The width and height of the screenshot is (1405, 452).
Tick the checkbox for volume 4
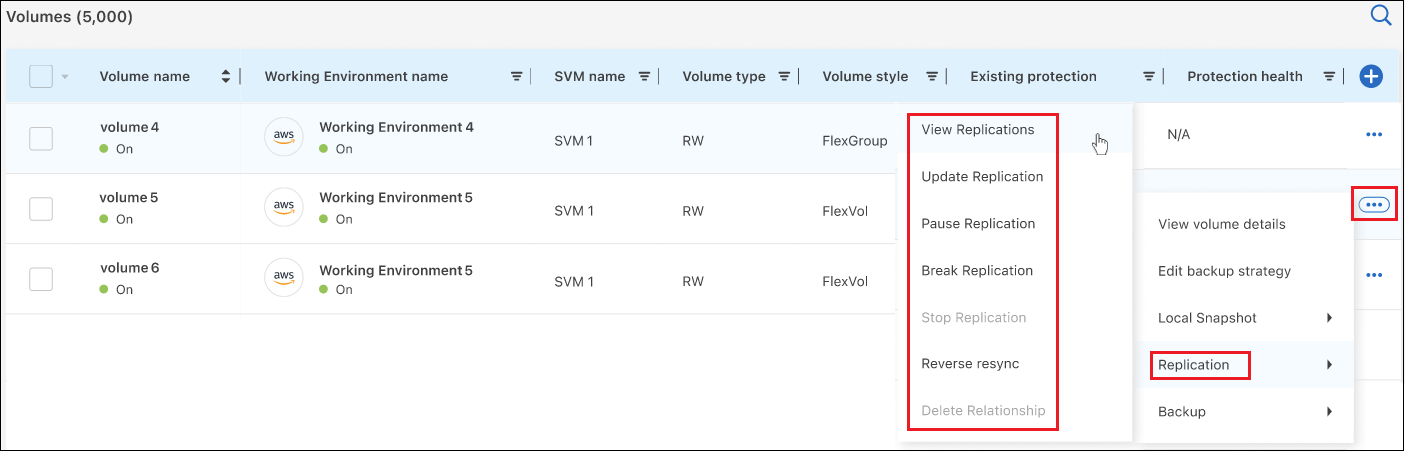pos(41,139)
